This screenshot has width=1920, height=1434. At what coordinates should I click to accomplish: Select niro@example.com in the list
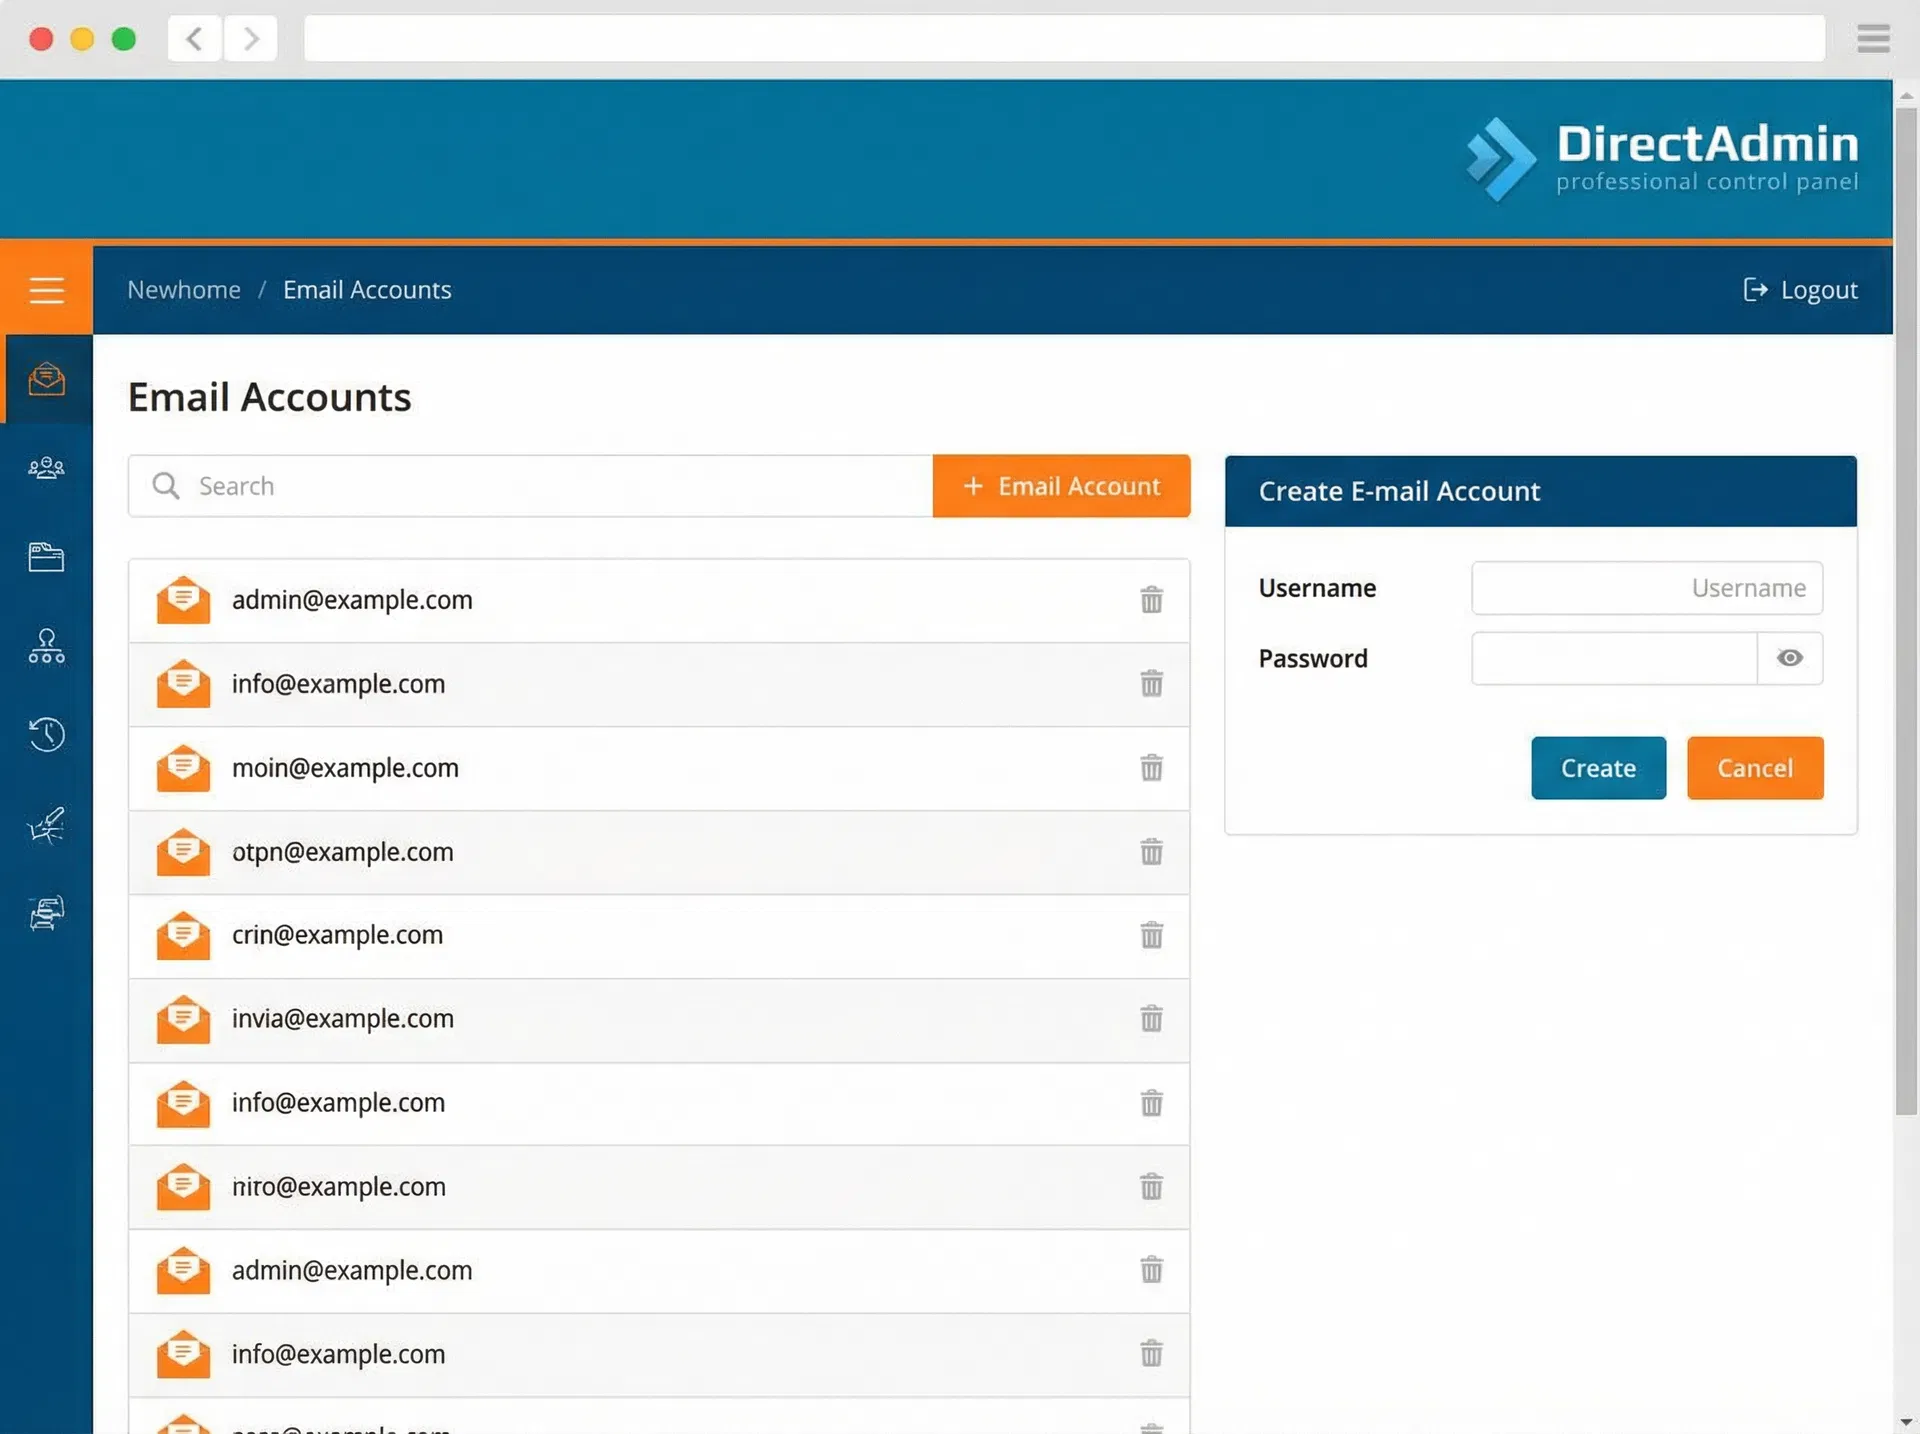[x=659, y=1187]
